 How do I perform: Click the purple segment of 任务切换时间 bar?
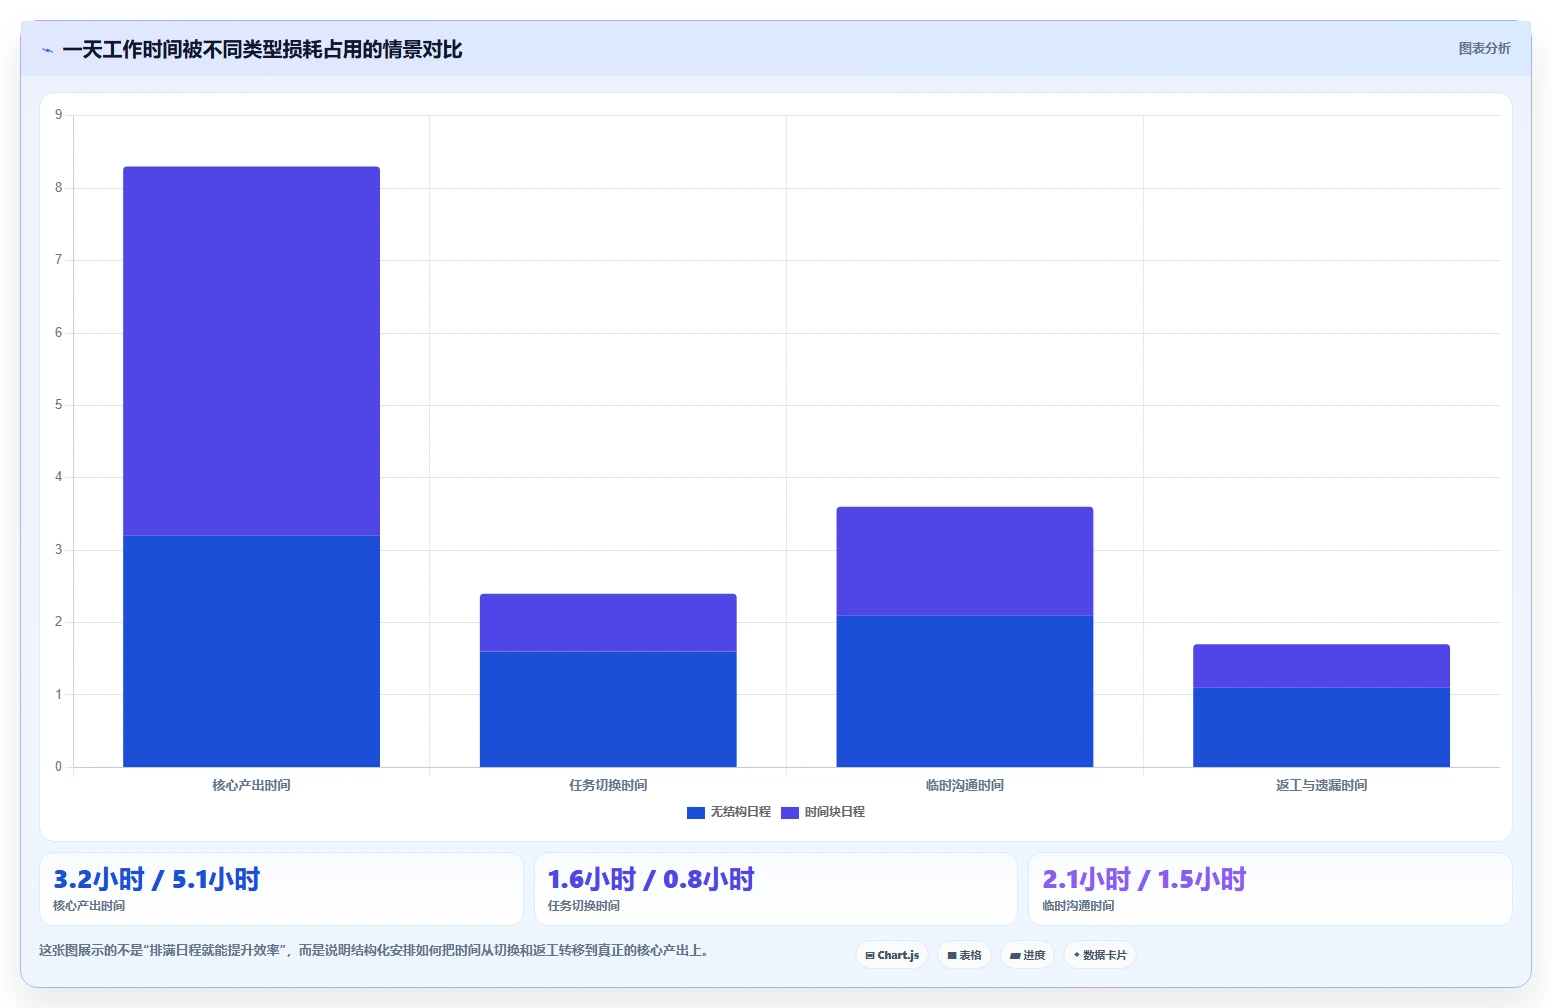(x=608, y=623)
